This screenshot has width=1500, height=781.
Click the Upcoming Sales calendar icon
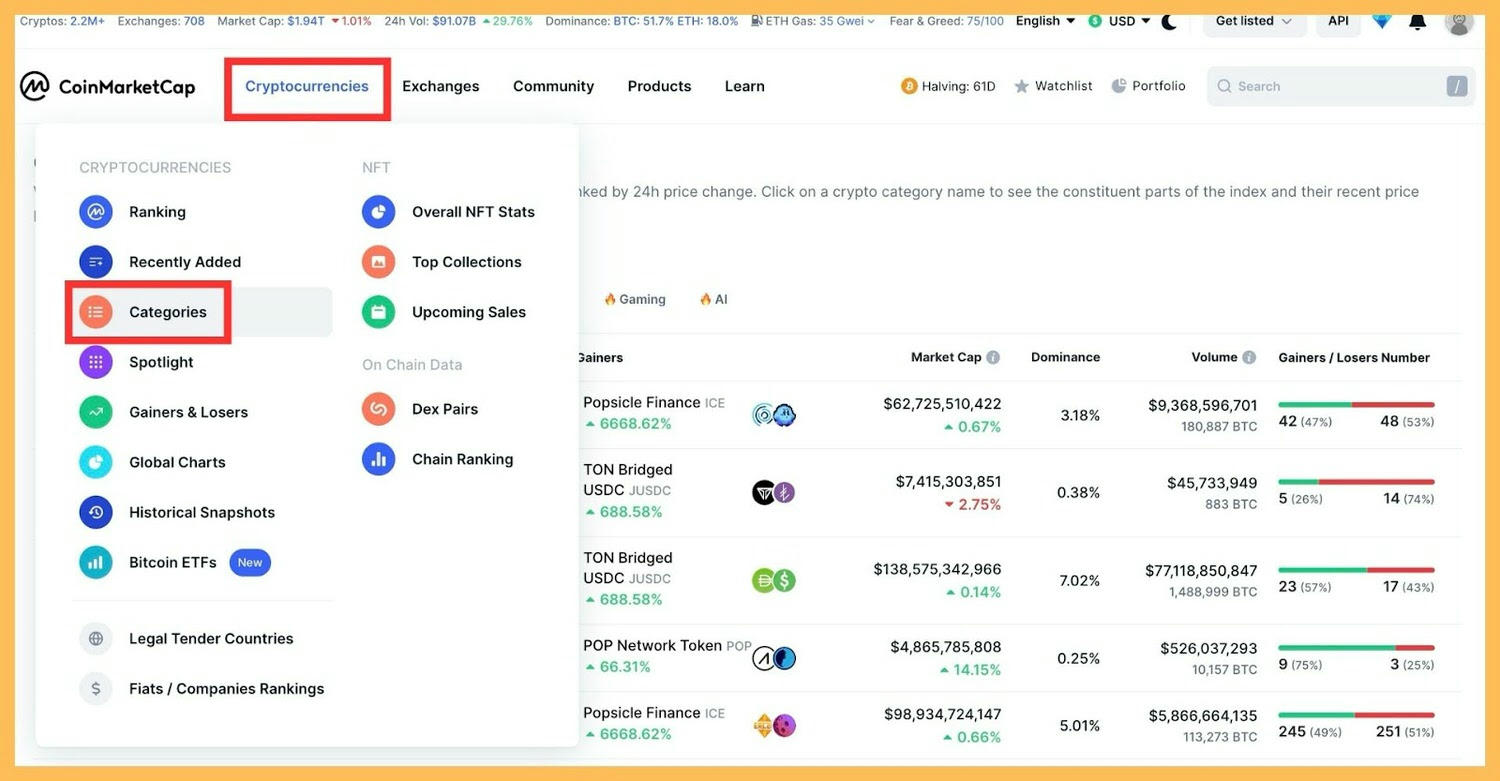(x=379, y=312)
